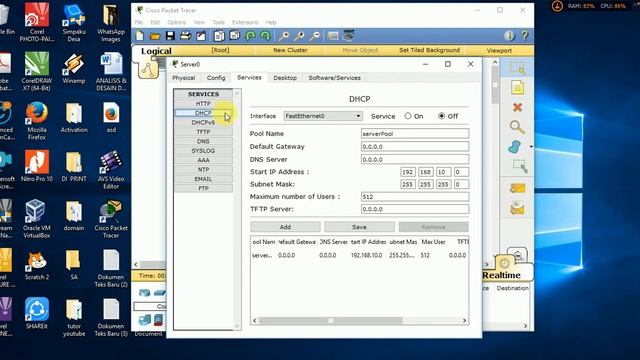640x360 pixels.
Task: Click the Pool Name input field
Action: 415,133
